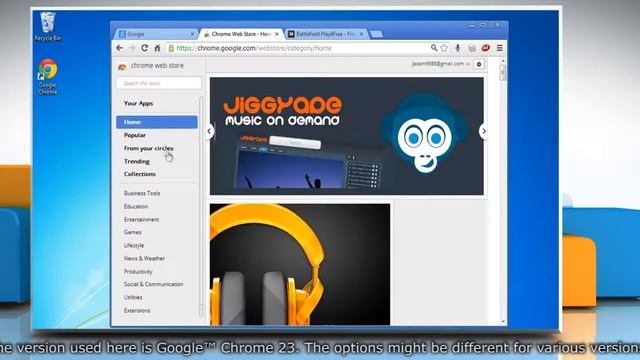Click the green padlock security icon
Viewport: 640px width, 360px height.
pyautogui.click(x=171, y=48)
